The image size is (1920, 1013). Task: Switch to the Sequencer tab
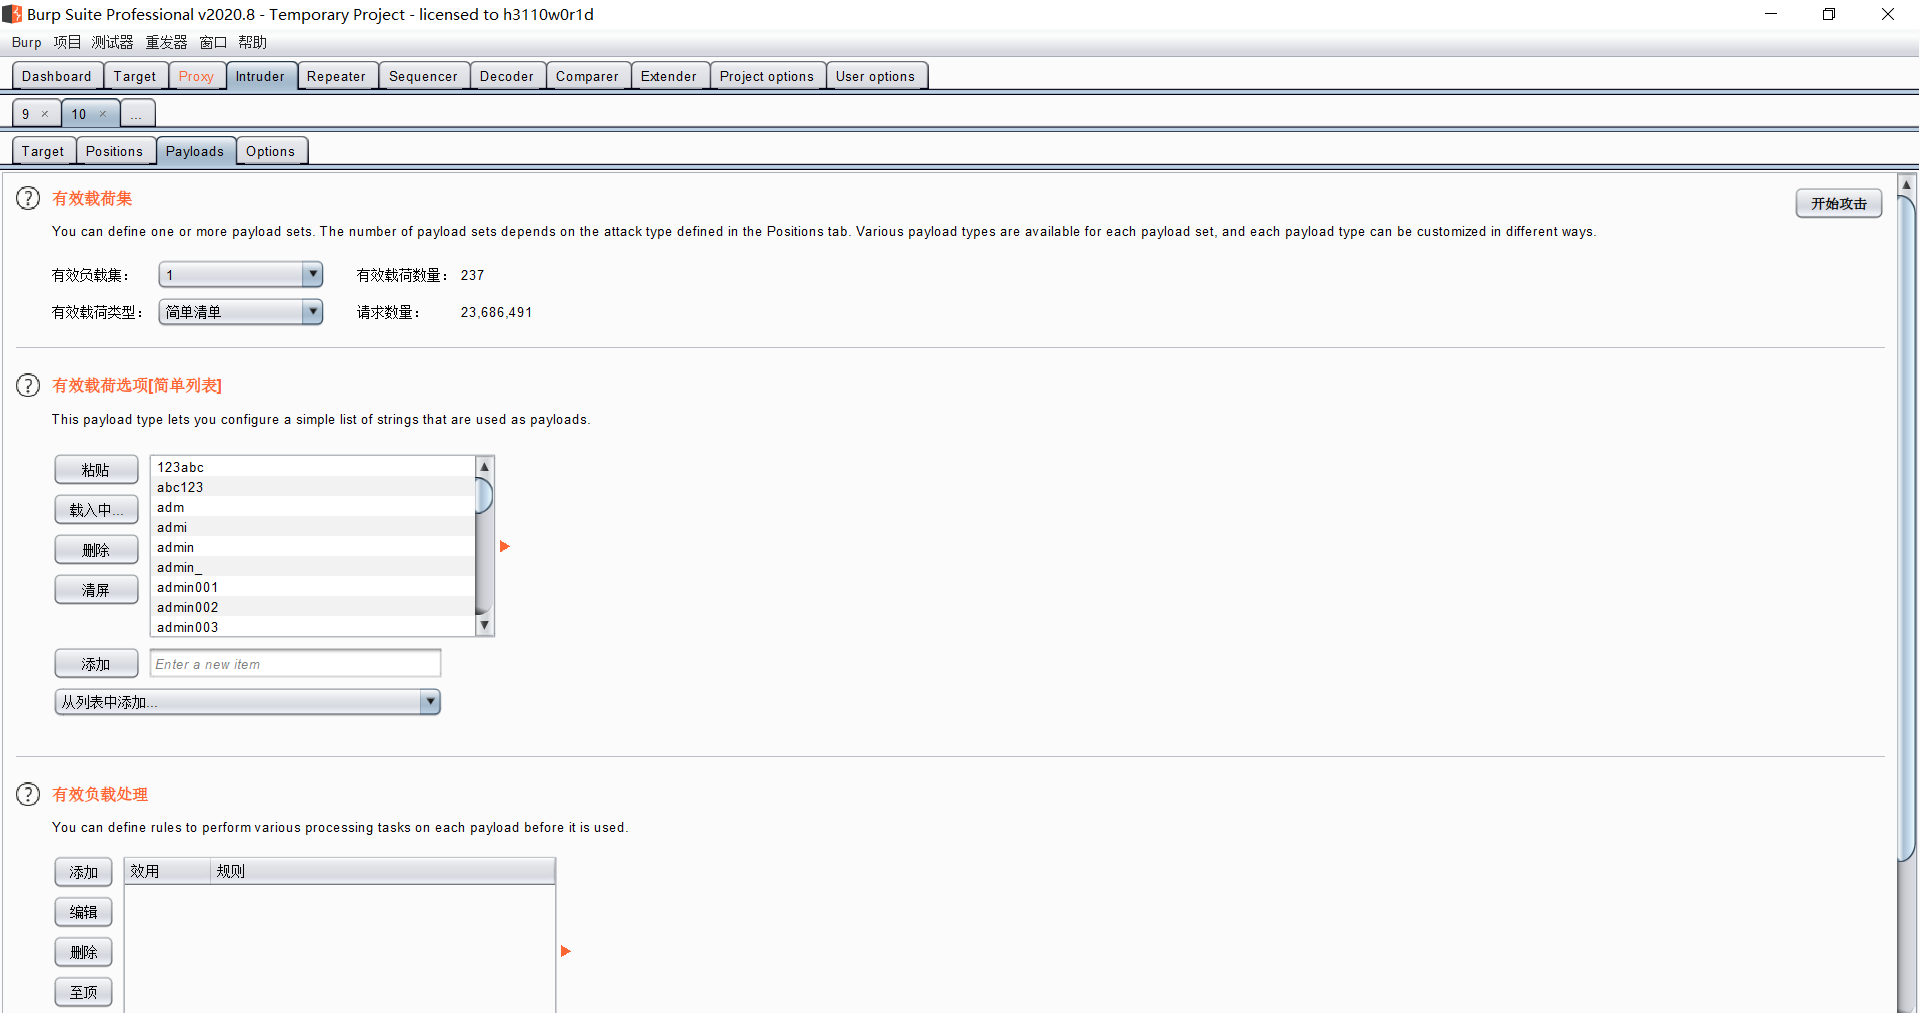tap(423, 76)
